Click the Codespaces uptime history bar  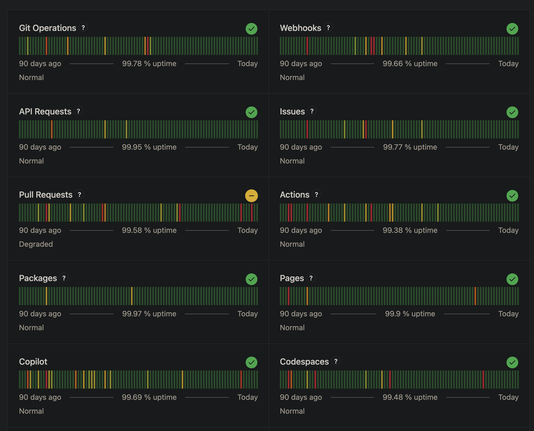coord(399,380)
